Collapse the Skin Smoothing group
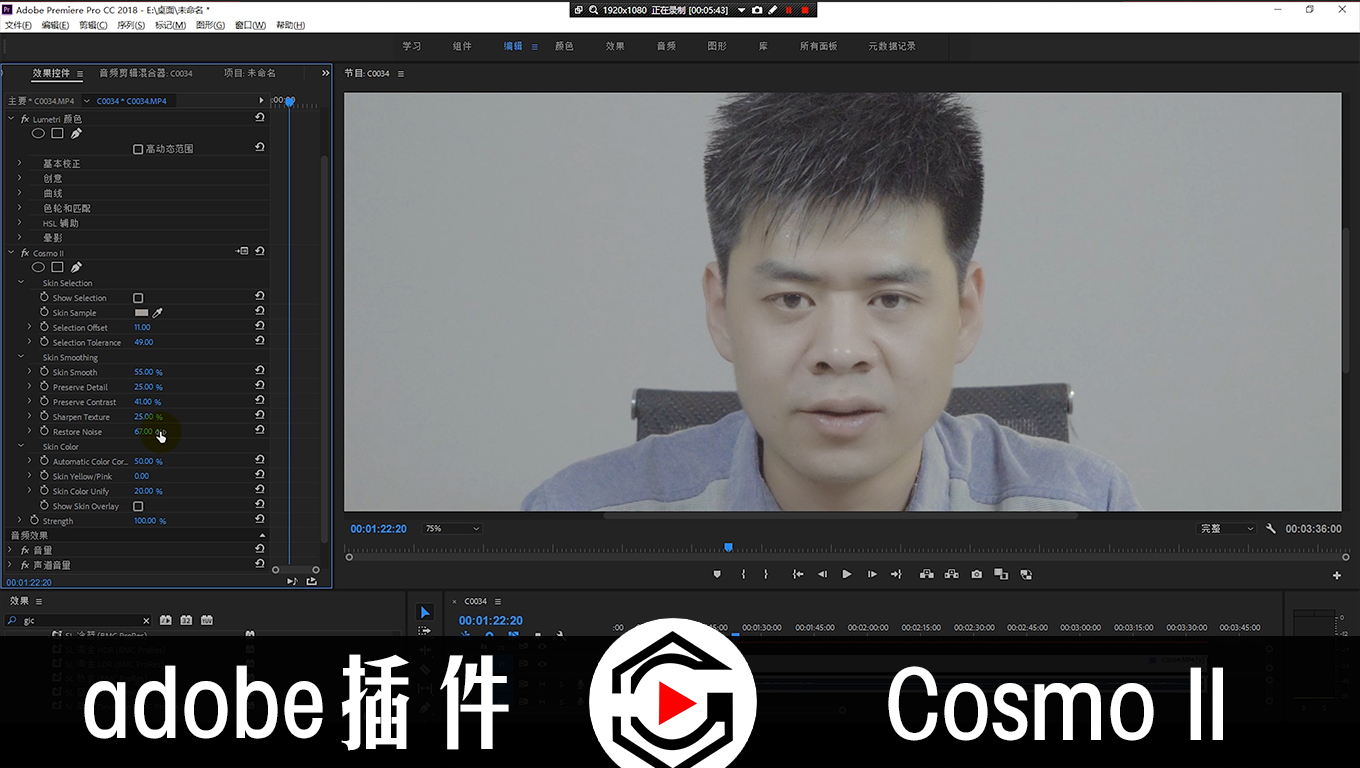 click(21, 357)
